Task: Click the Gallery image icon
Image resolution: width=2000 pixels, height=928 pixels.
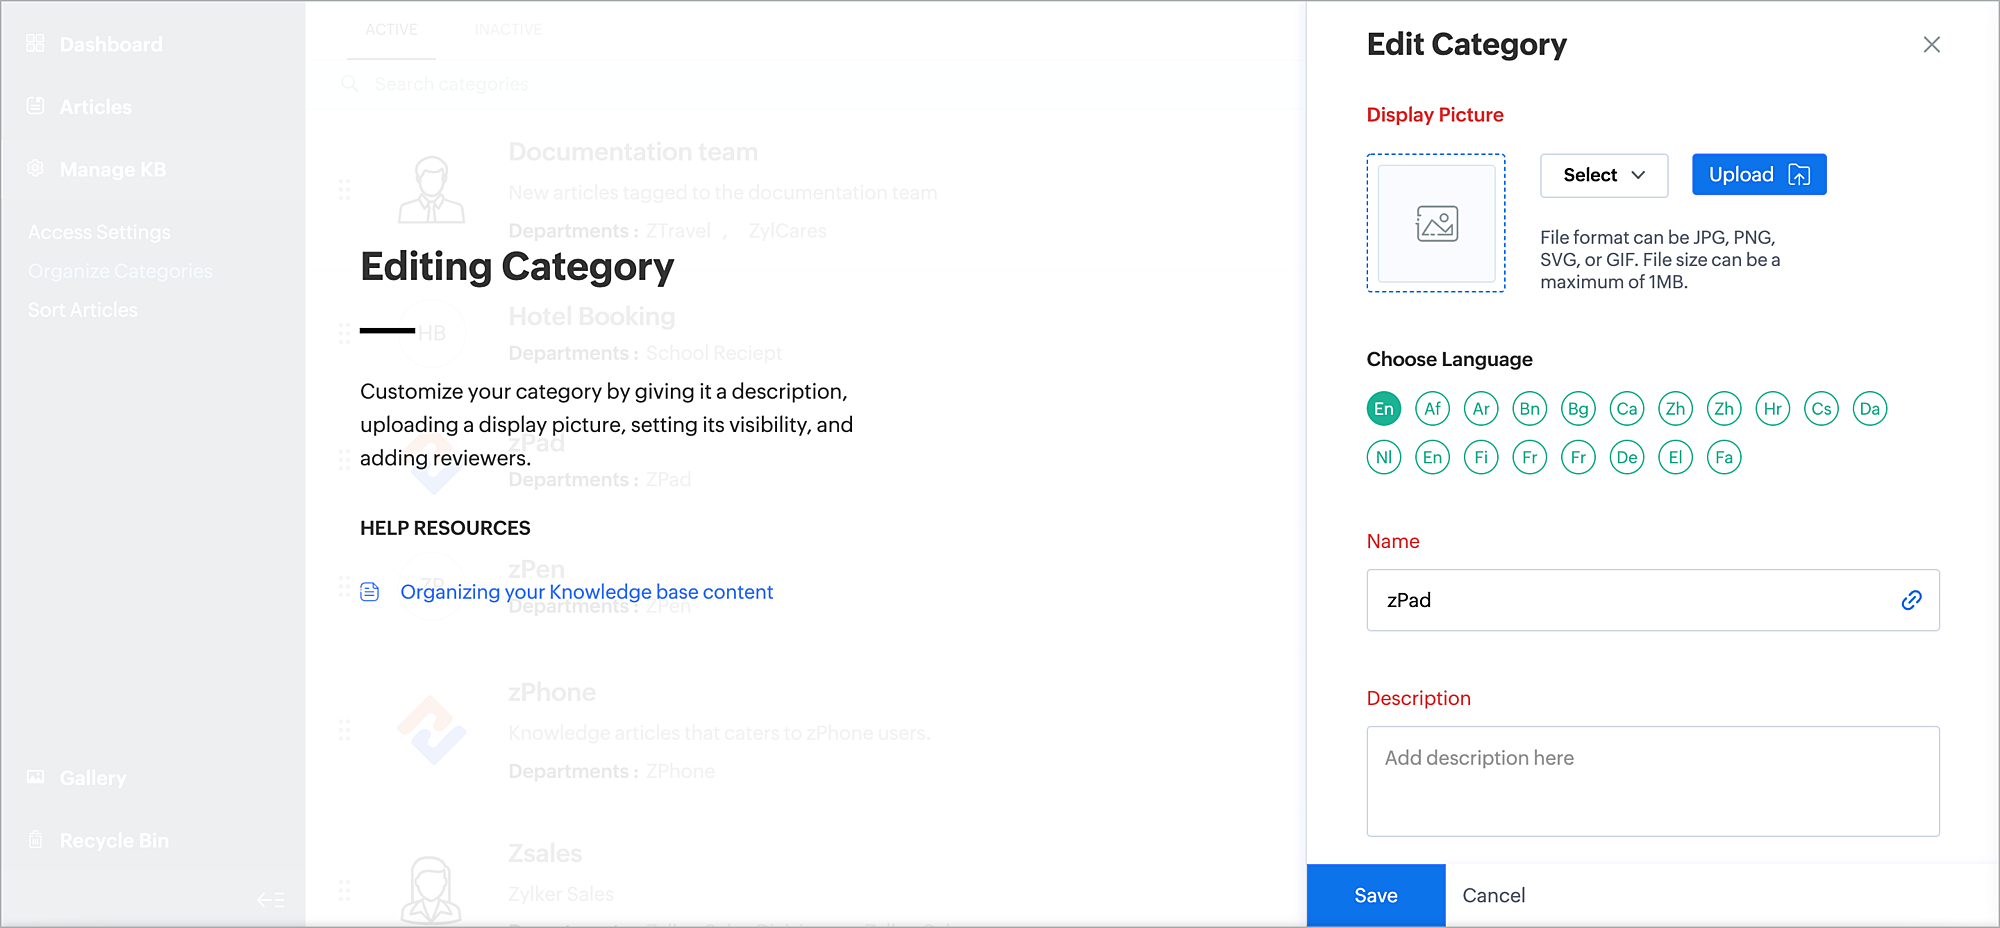Action: [35, 776]
